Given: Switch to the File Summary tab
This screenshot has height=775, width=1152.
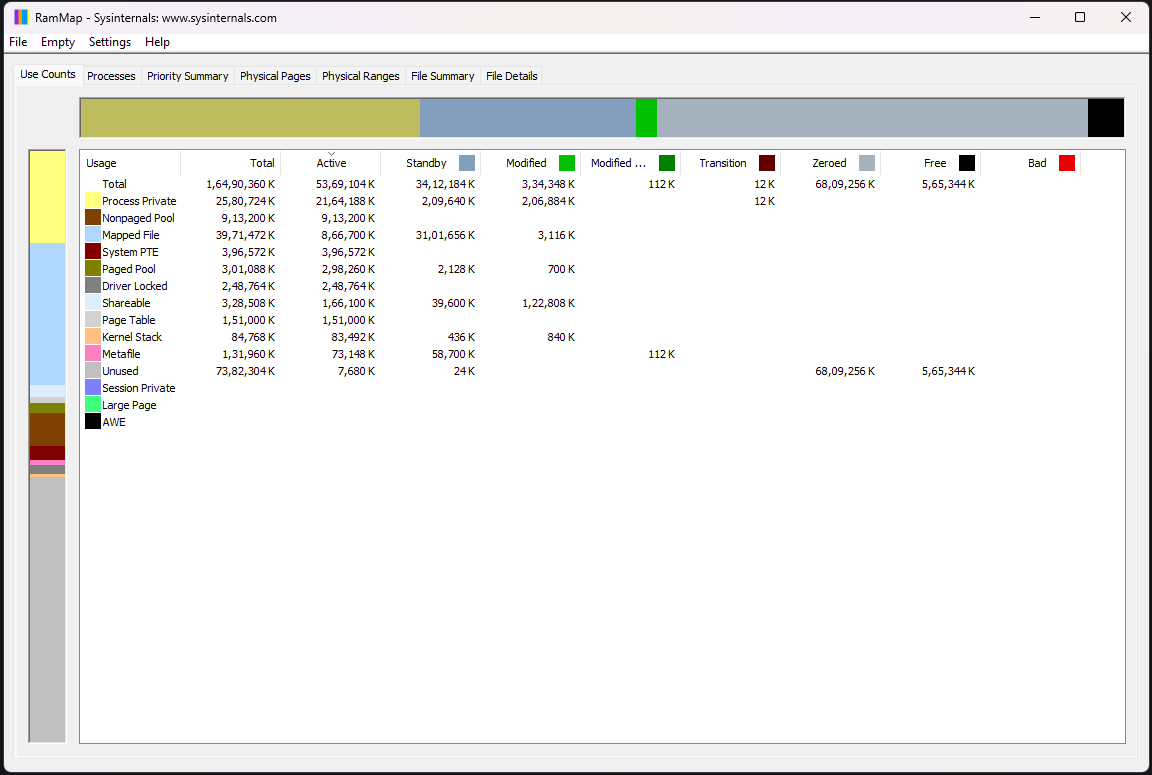Looking at the screenshot, I should click(442, 76).
